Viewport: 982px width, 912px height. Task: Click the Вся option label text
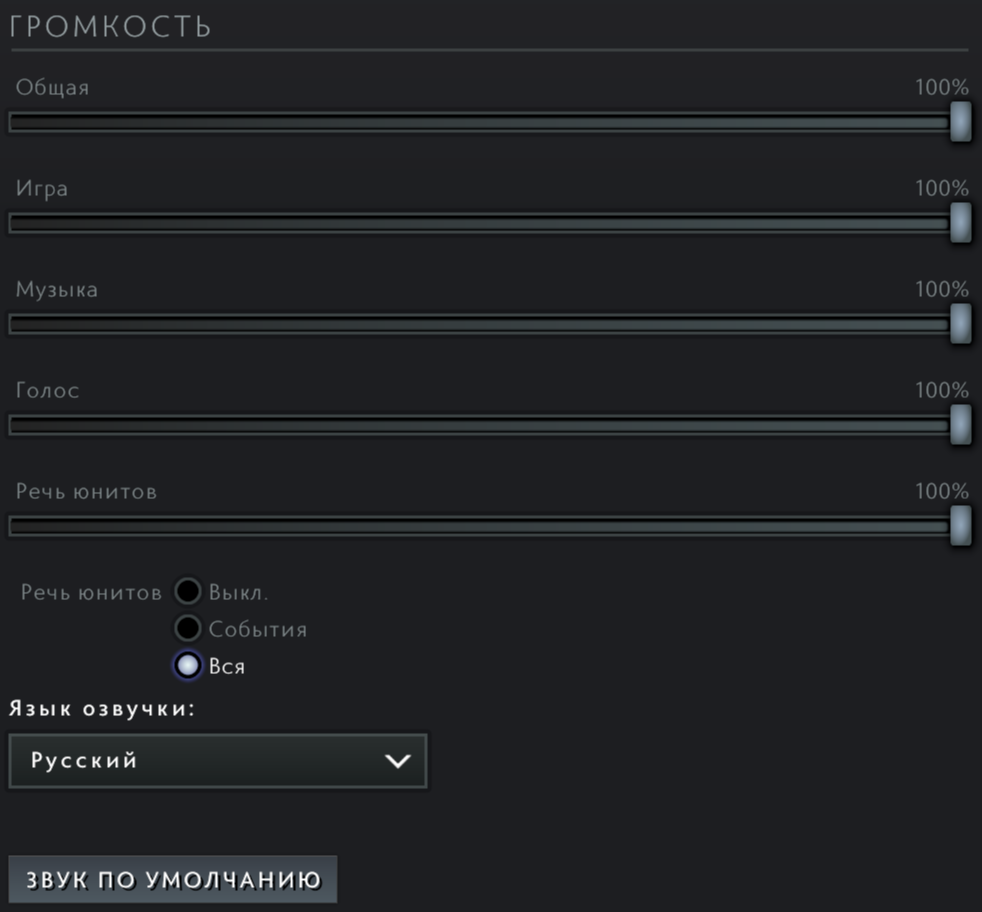[x=227, y=667]
